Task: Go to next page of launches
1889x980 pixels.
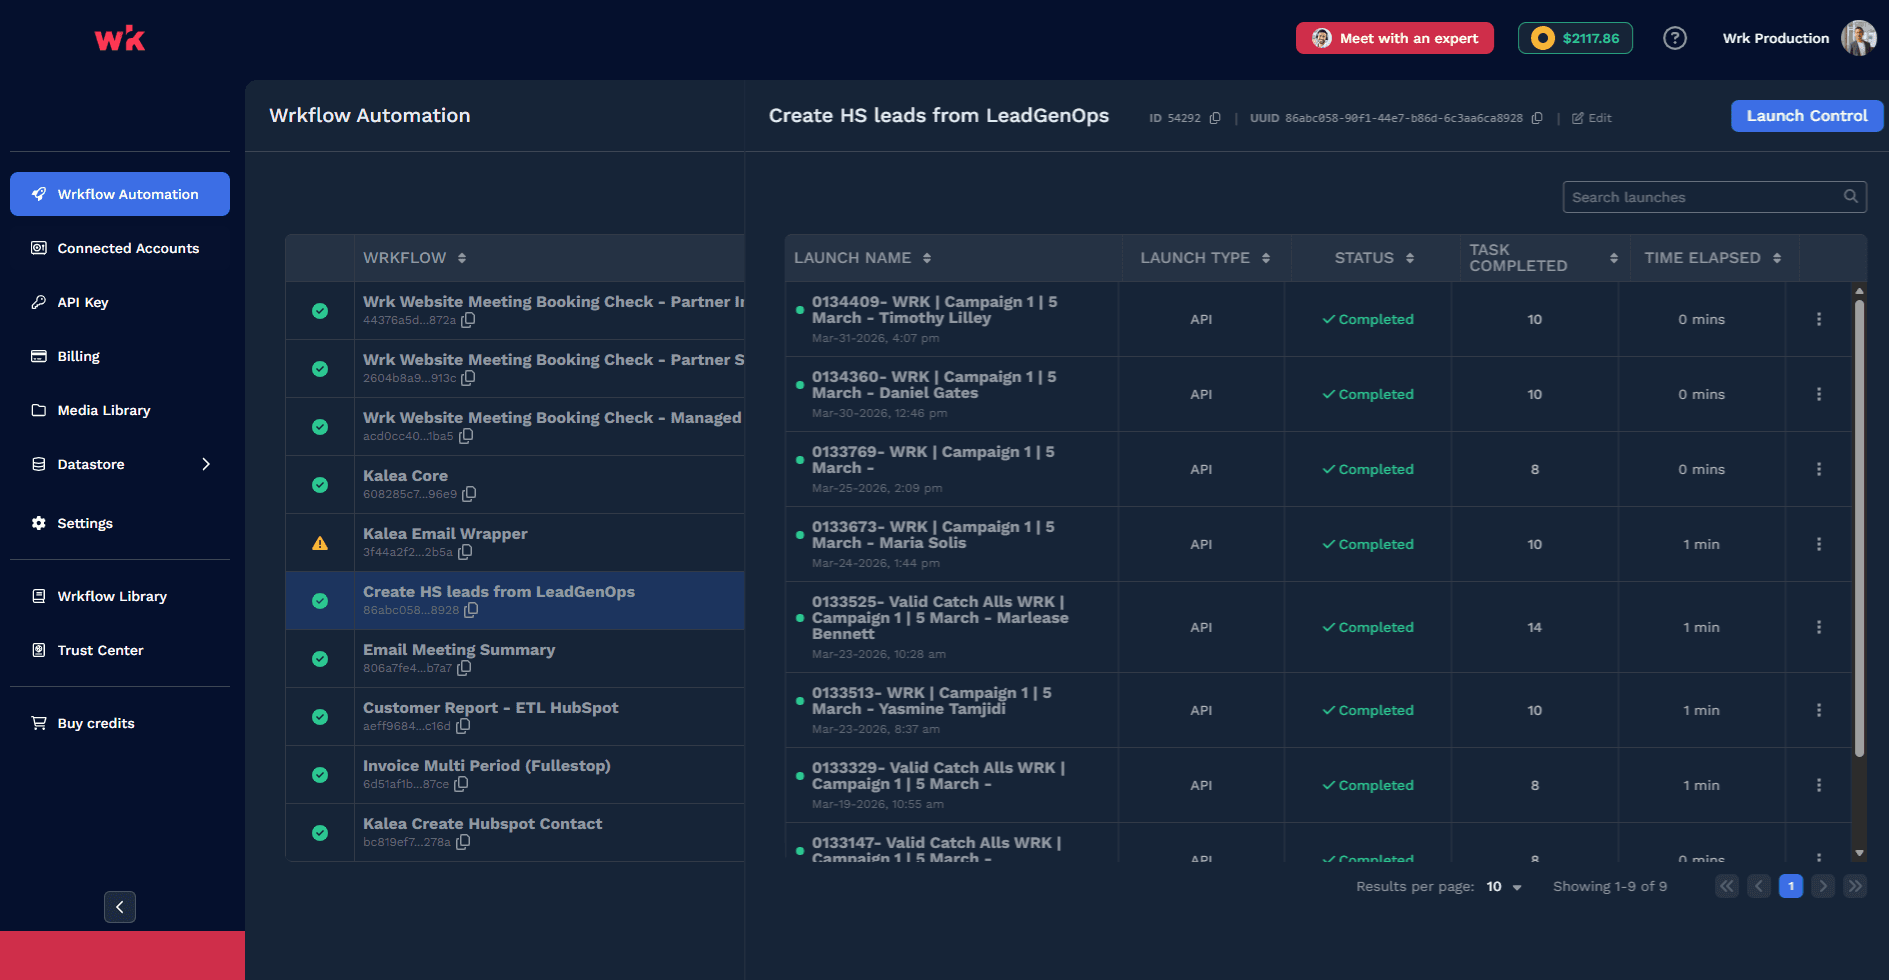Action: click(x=1823, y=886)
